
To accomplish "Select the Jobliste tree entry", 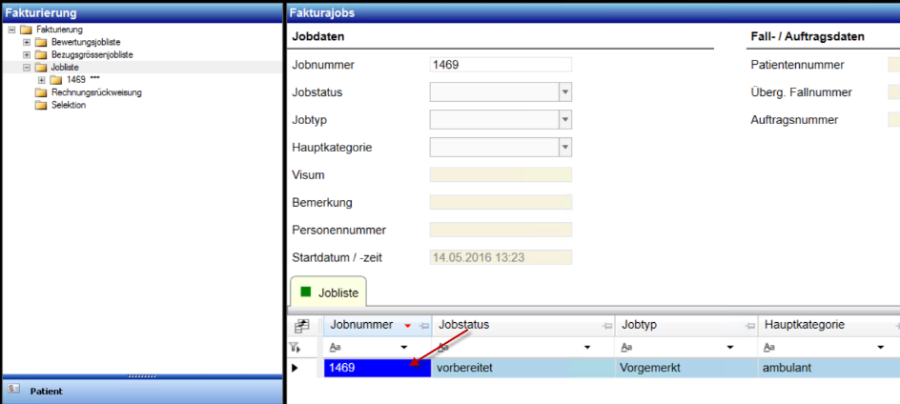I will [65, 67].
